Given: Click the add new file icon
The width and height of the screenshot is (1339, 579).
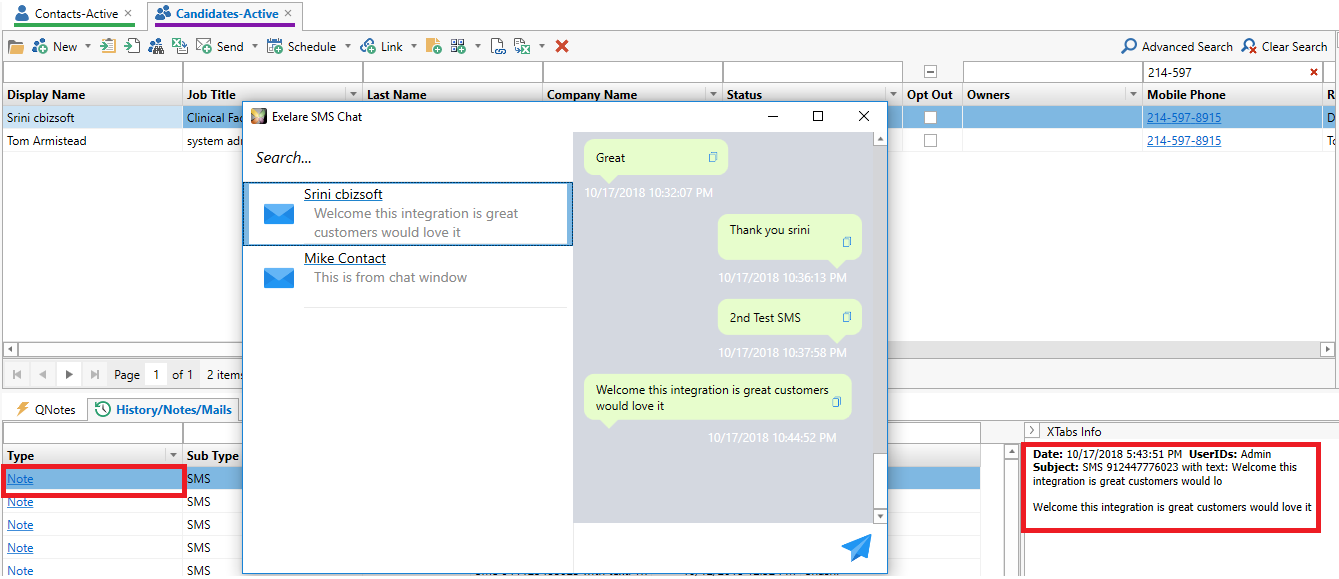Looking at the screenshot, I should 434,46.
